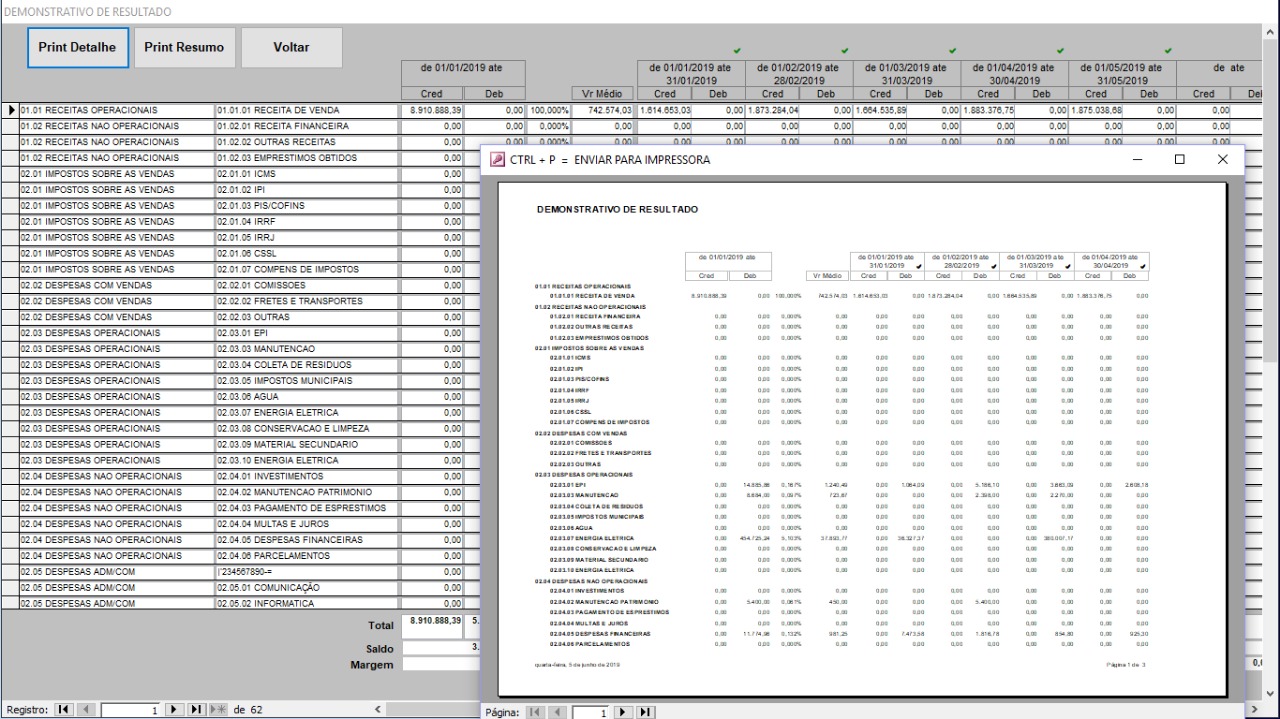Click 742.574,03 Vr Médio value
1280x719 pixels.
point(602,110)
